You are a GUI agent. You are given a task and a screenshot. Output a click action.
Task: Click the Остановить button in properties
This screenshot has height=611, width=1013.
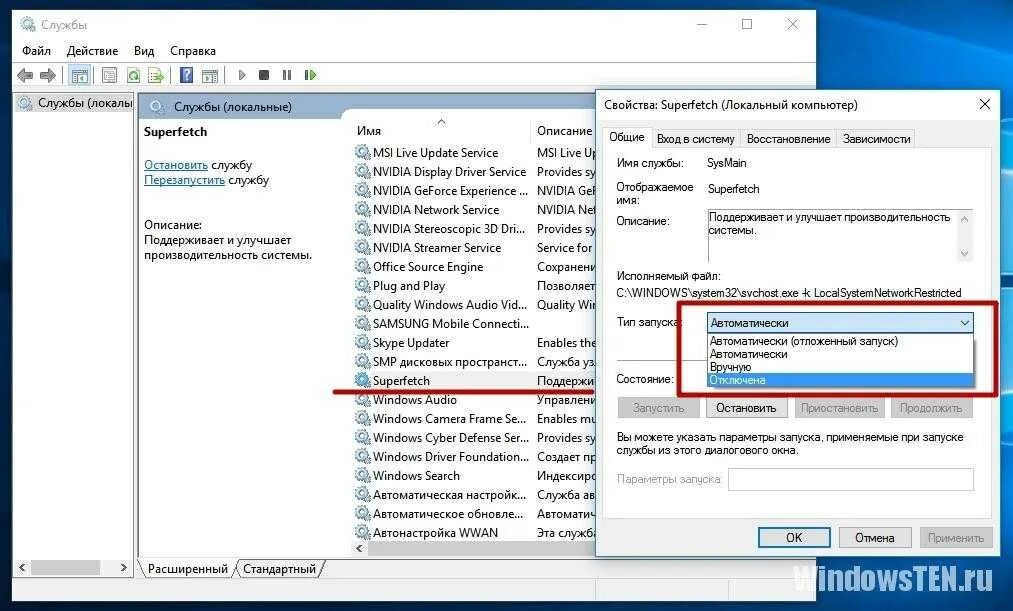[x=746, y=408]
